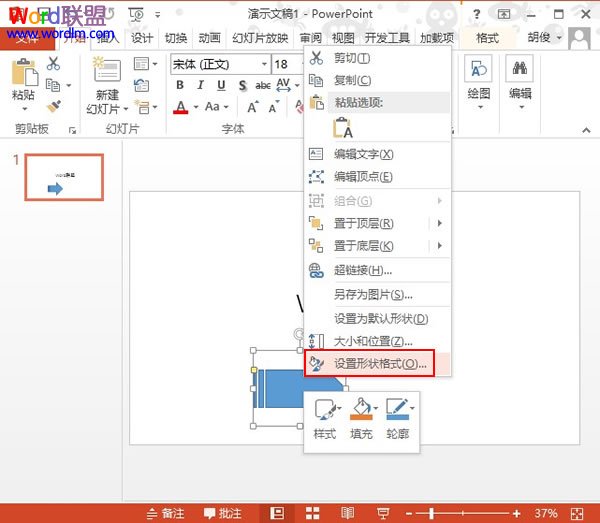Screen dimensions: 600x523
Task: Choose 超链接(H)... in the context menu
Action: 377,270
